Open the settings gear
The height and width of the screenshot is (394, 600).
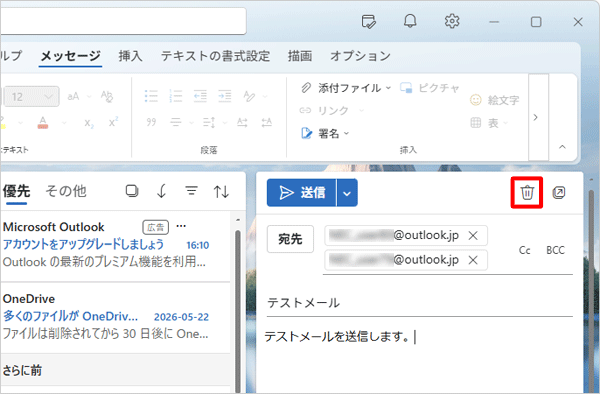[x=452, y=21]
